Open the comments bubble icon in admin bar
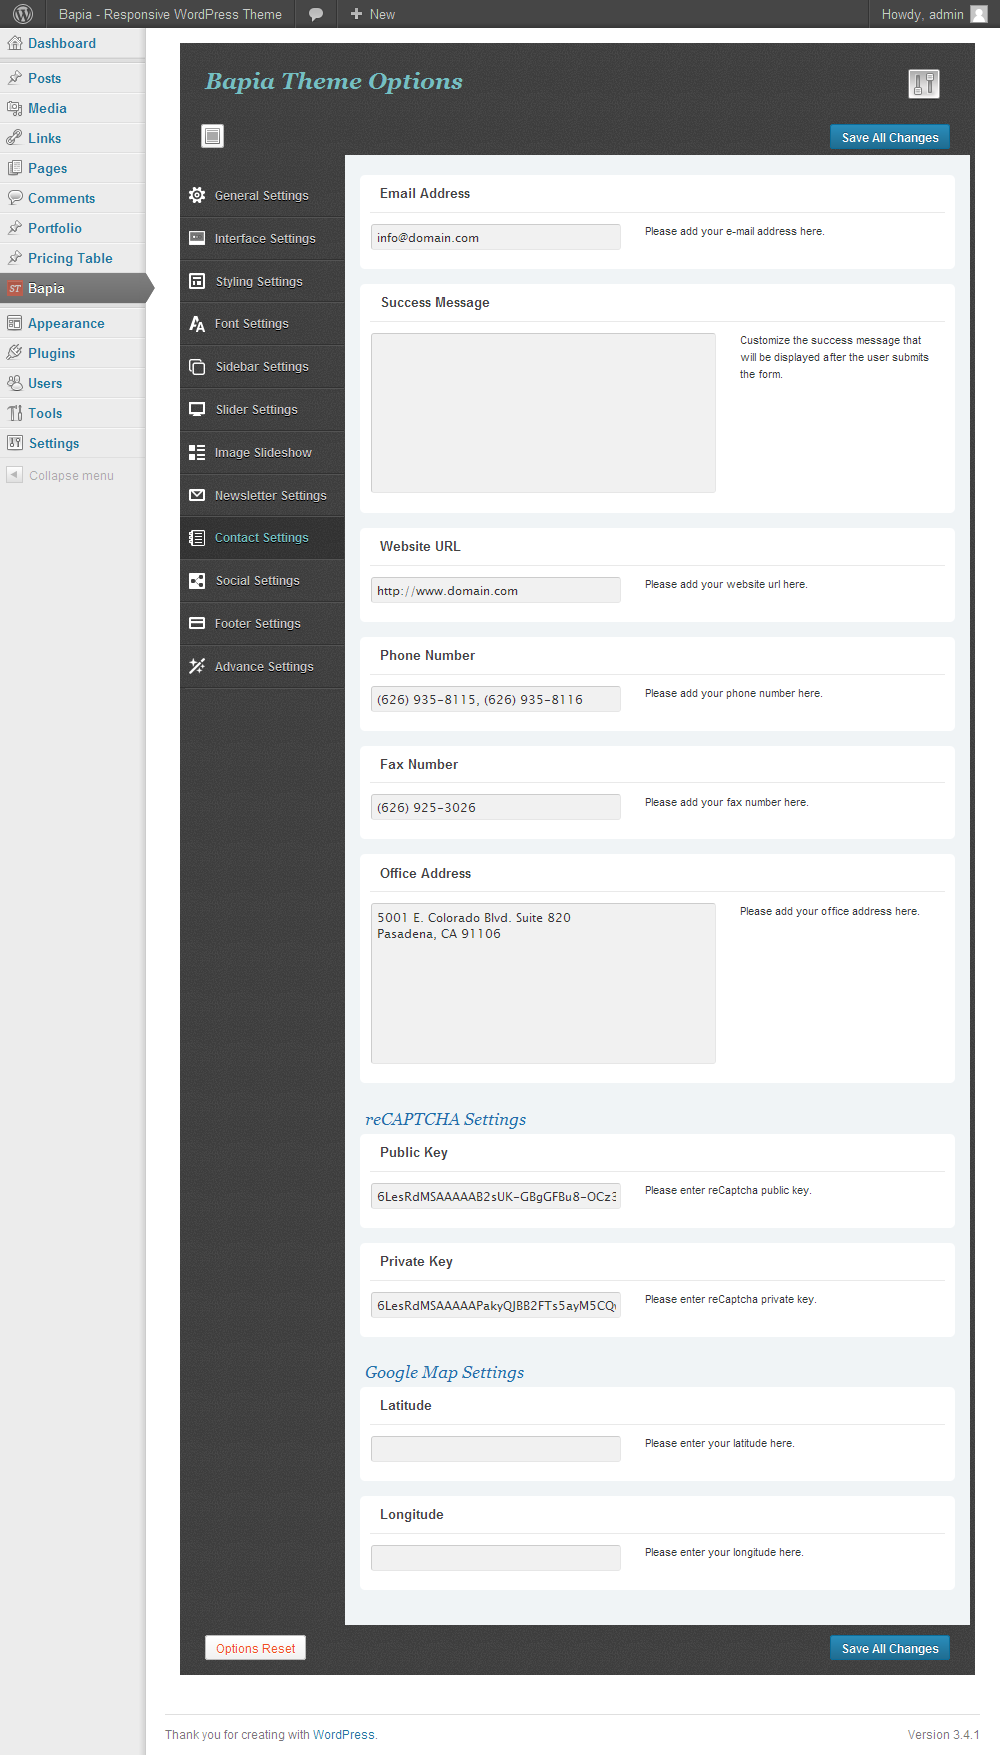Image resolution: width=1000 pixels, height=1755 pixels. pyautogui.click(x=316, y=14)
